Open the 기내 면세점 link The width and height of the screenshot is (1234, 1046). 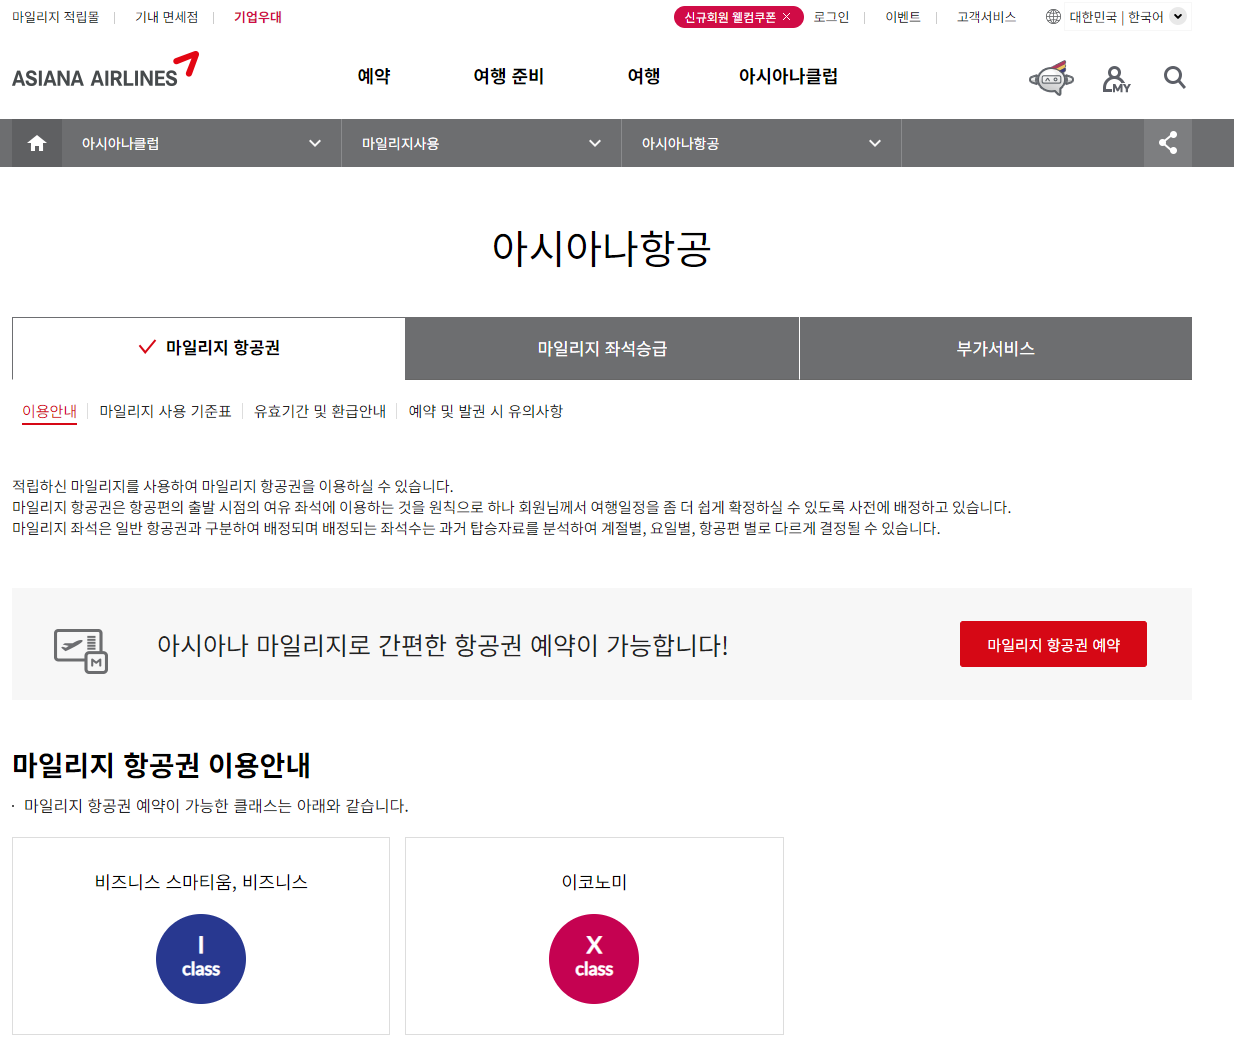167,17
